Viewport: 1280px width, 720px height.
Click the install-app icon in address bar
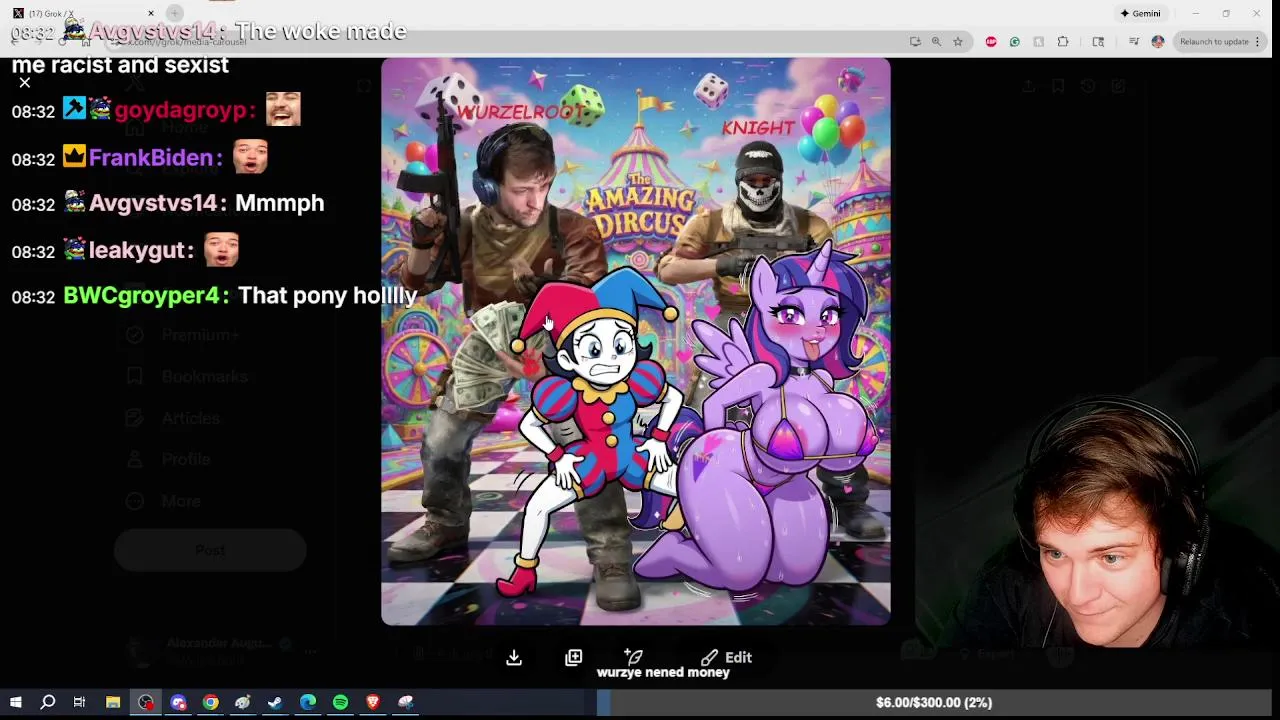[x=915, y=41]
